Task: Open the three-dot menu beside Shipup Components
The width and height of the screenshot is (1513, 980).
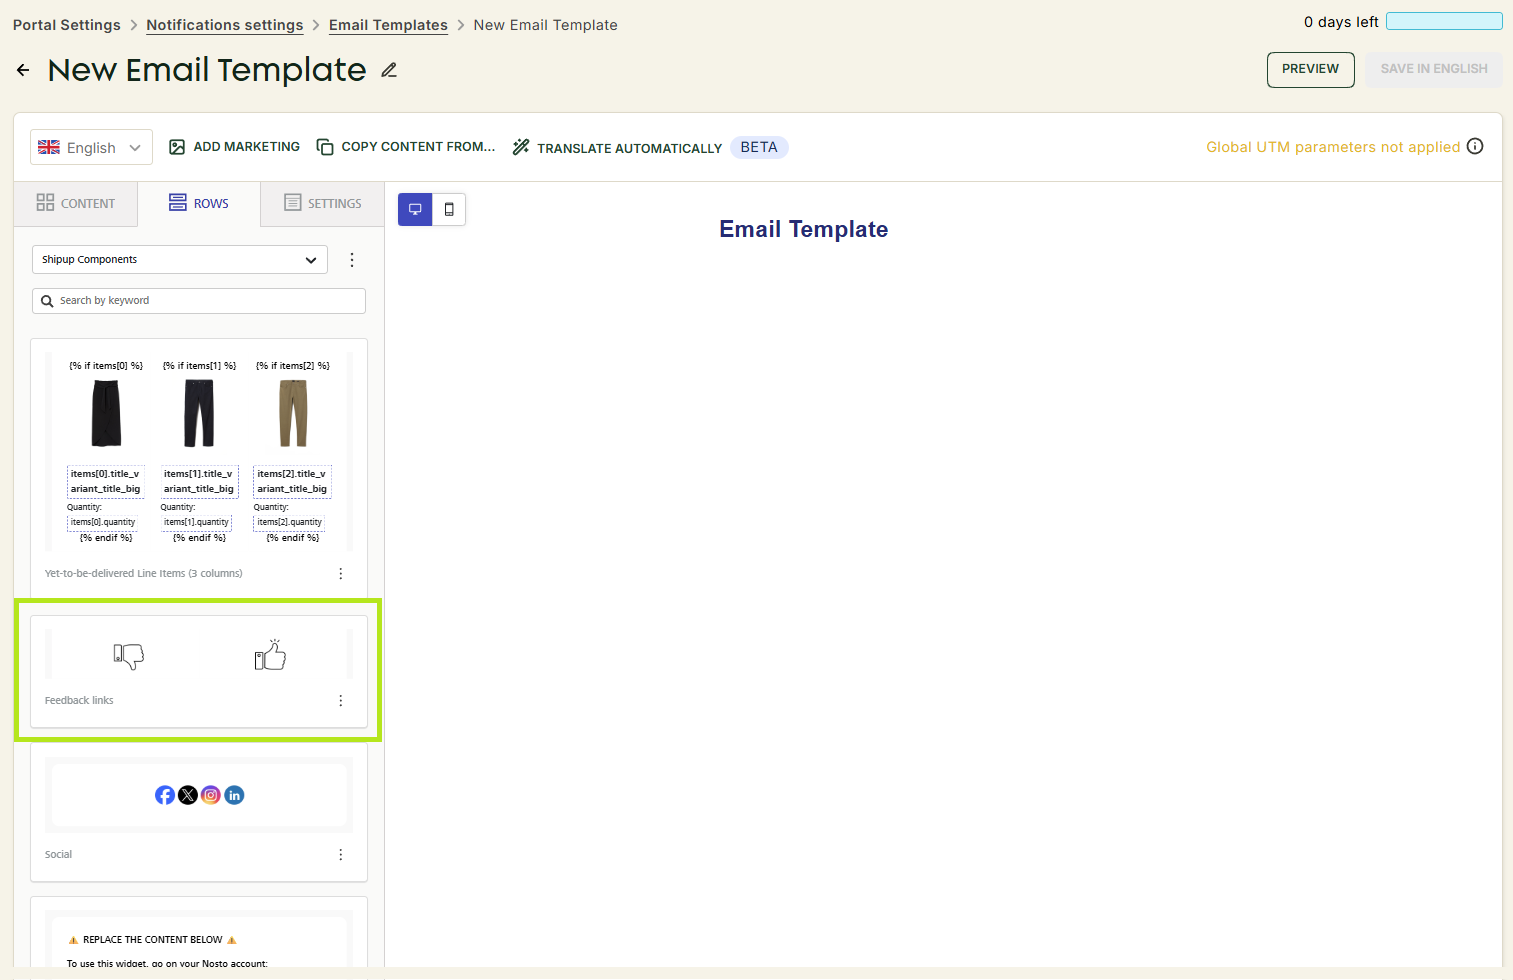Action: click(x=352, y=260)
